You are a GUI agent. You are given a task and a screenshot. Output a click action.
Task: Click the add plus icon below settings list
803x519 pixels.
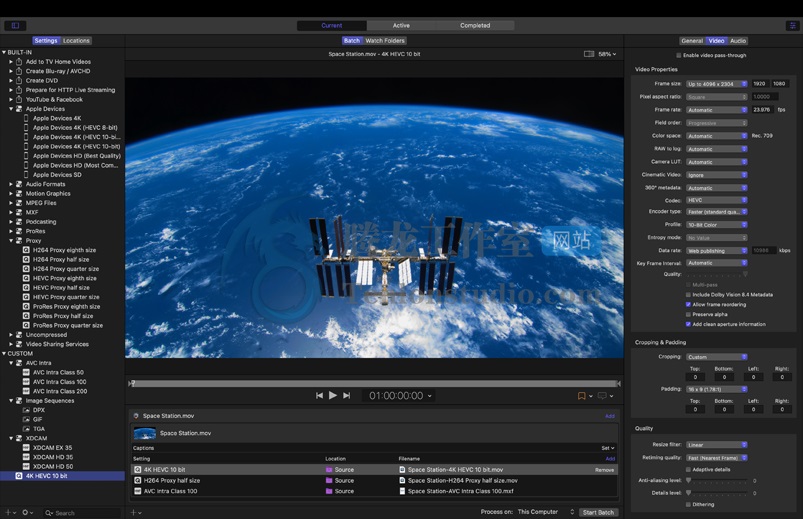pos(10,512)
